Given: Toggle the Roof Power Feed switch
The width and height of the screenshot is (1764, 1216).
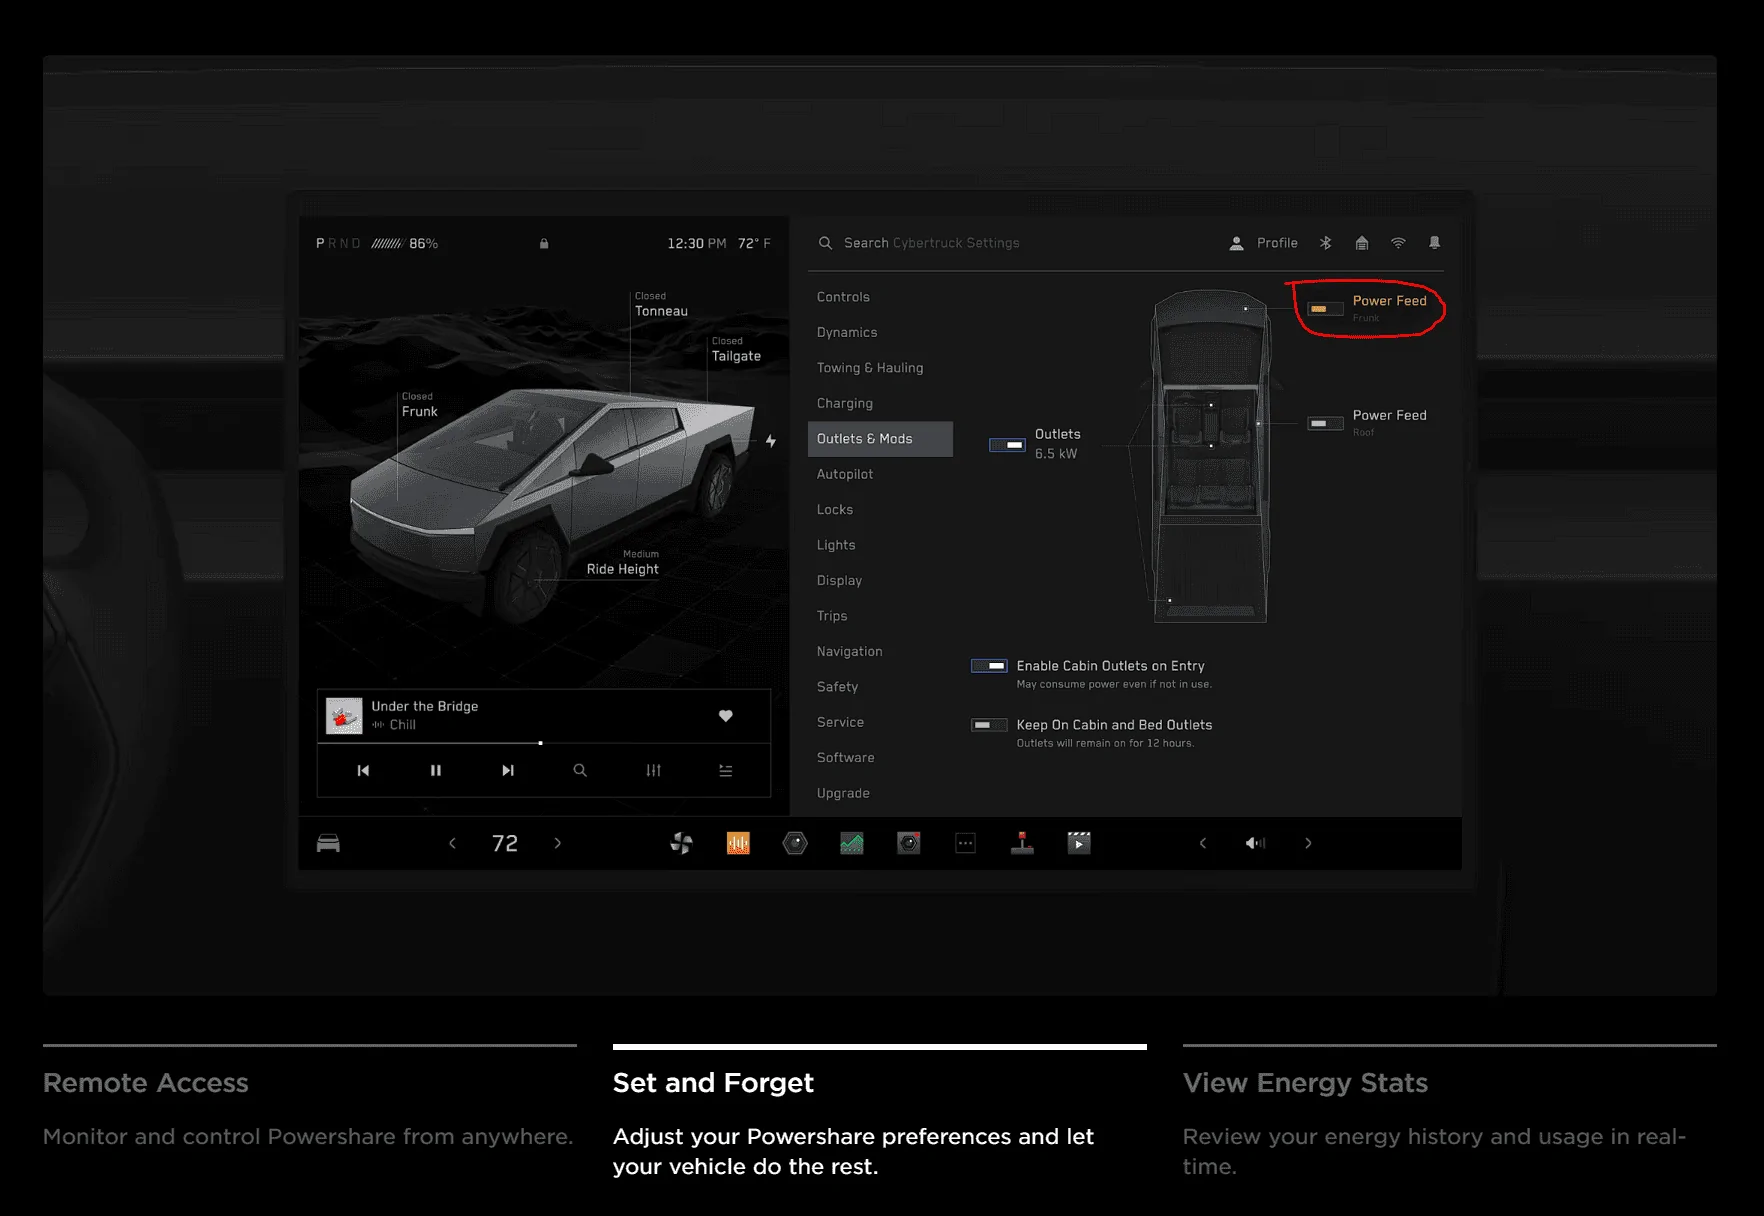Looking at the screenshot, I should [x=1325, y=423].
